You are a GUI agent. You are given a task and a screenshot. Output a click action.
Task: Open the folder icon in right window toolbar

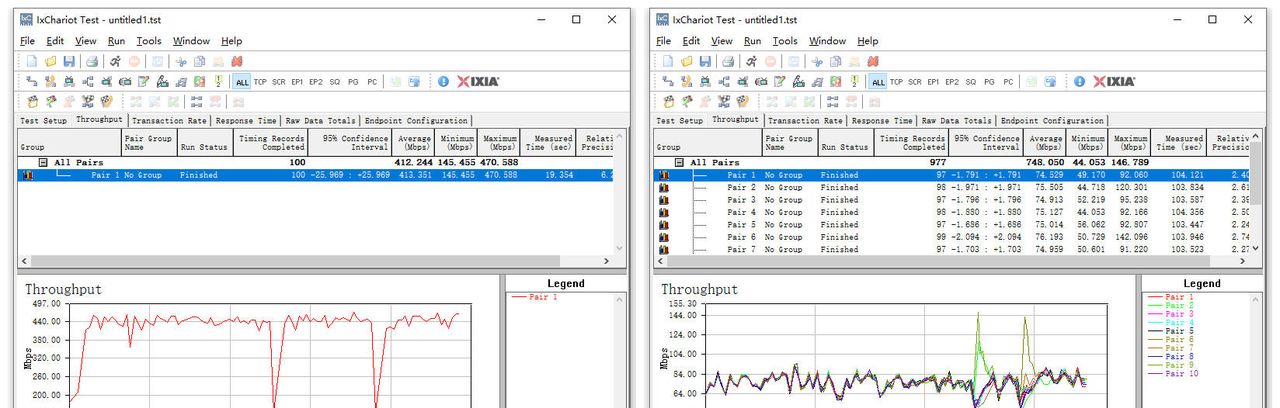click(x=687, y=62)
